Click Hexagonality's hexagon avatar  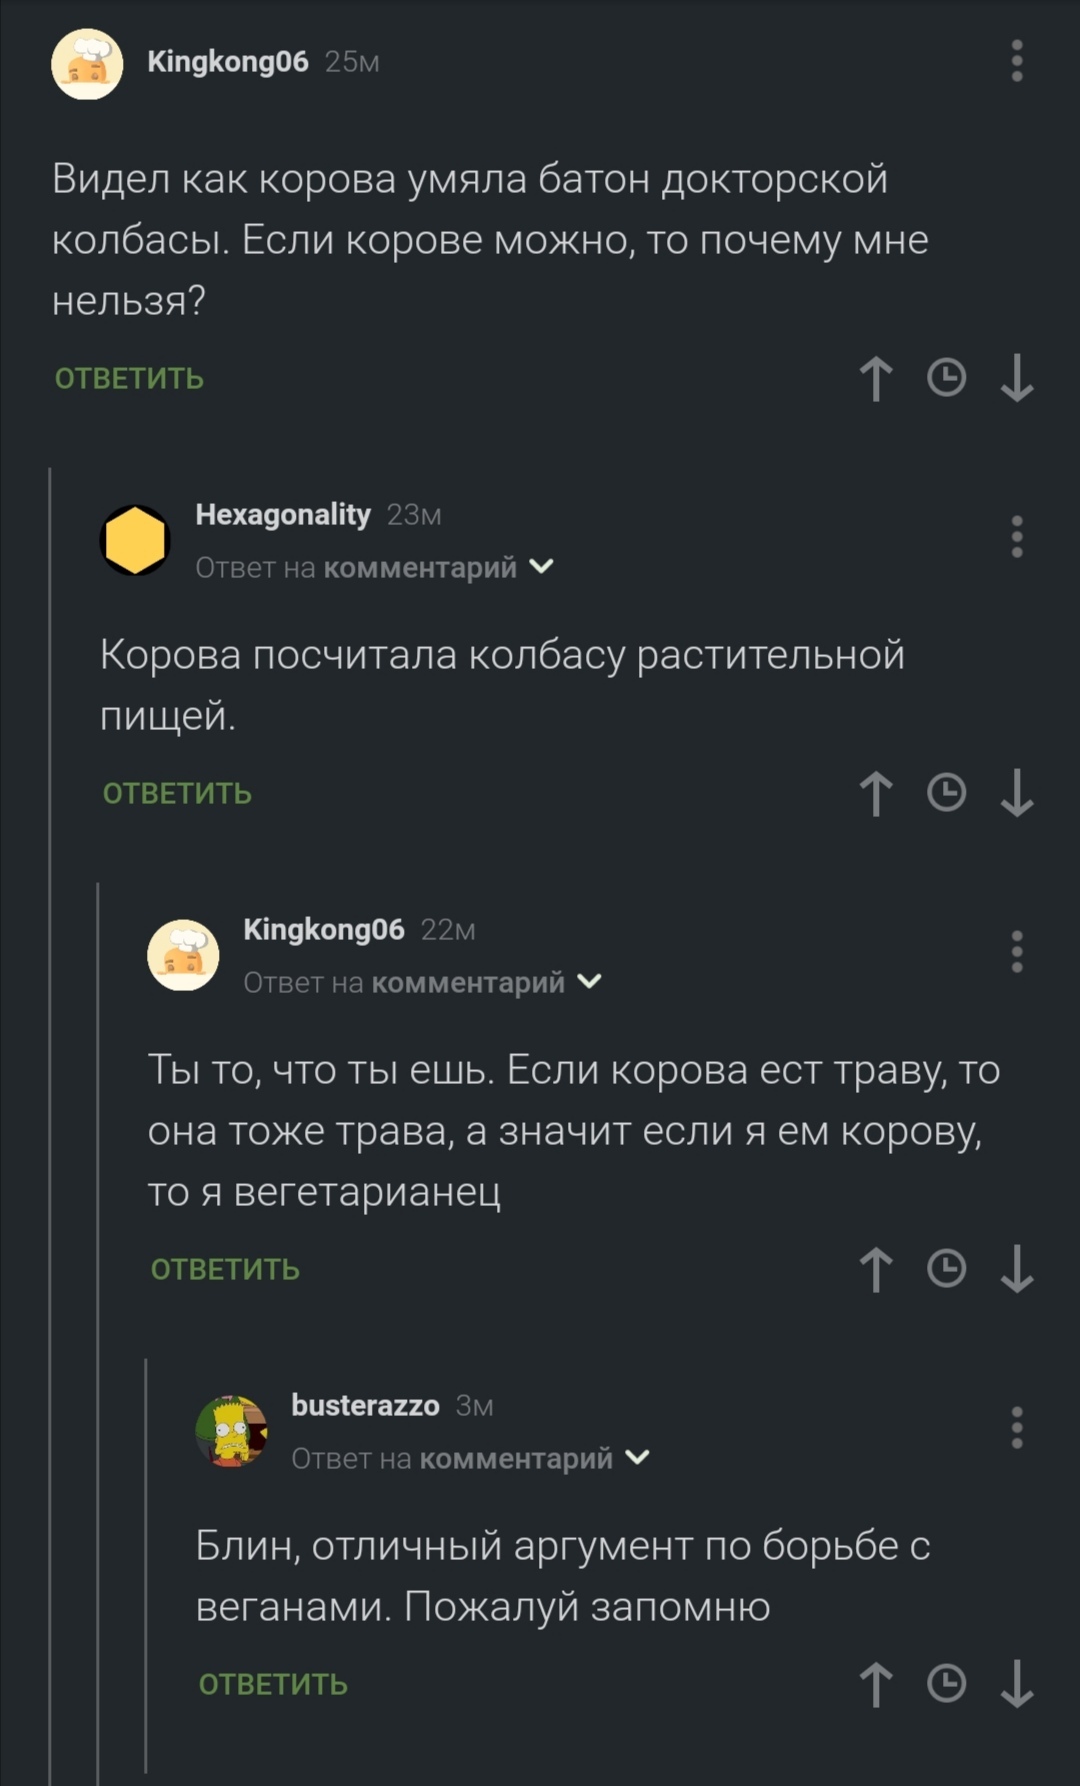pyautogui.click(x=135, y=540)
